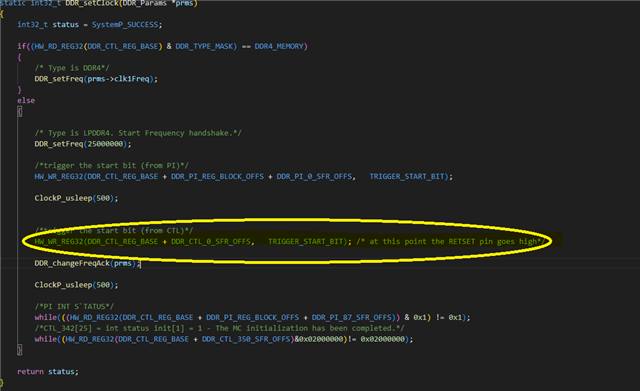The height and width of the screenshot is (391, 640).
Task: Click DDR_CTL_350_SFR_OFFS in the while loop
Action: click(x=246, y=339)
